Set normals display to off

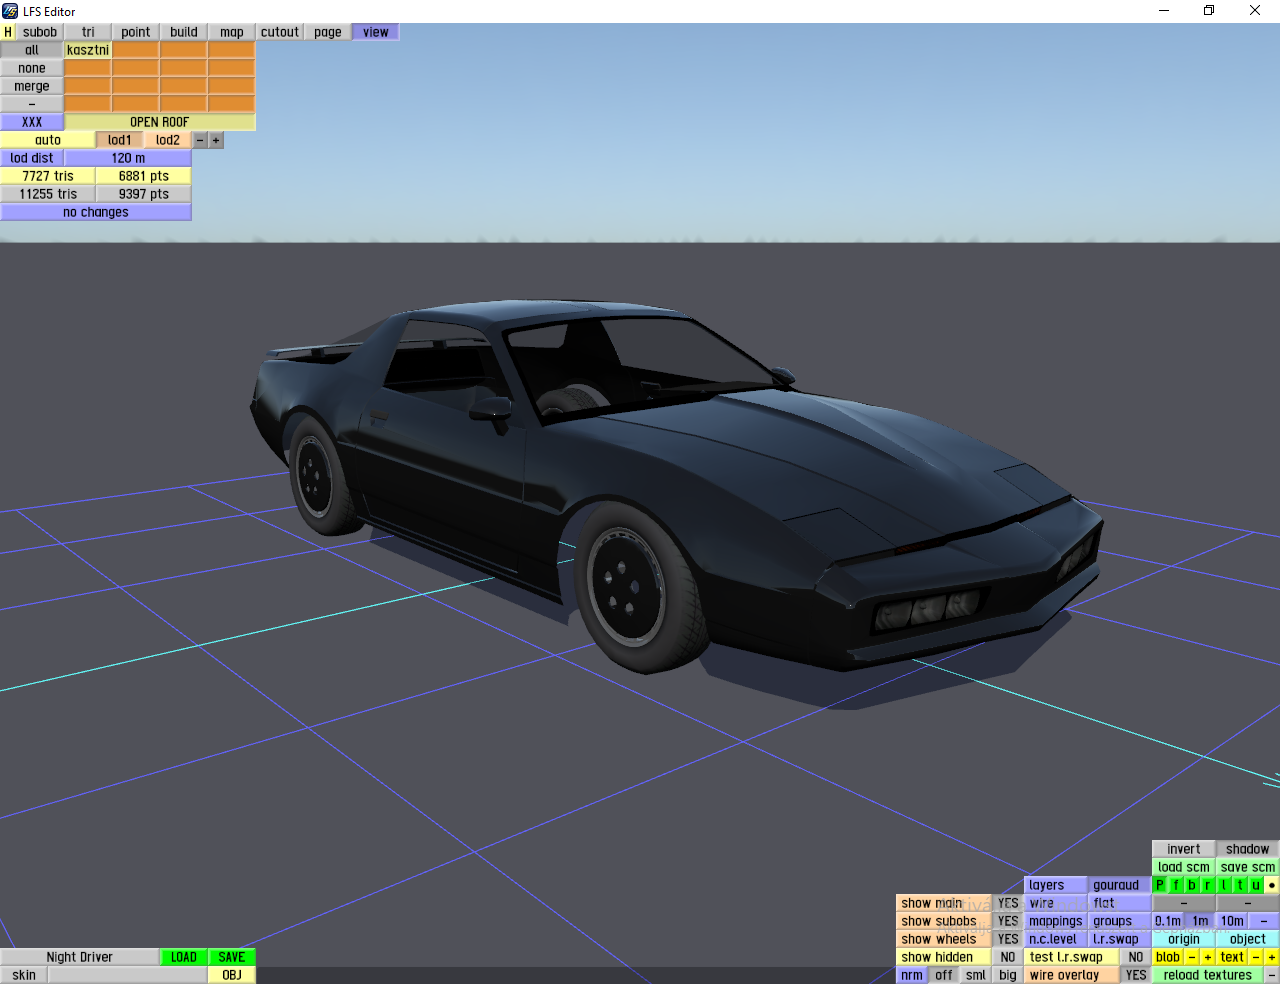coord(944,975)
